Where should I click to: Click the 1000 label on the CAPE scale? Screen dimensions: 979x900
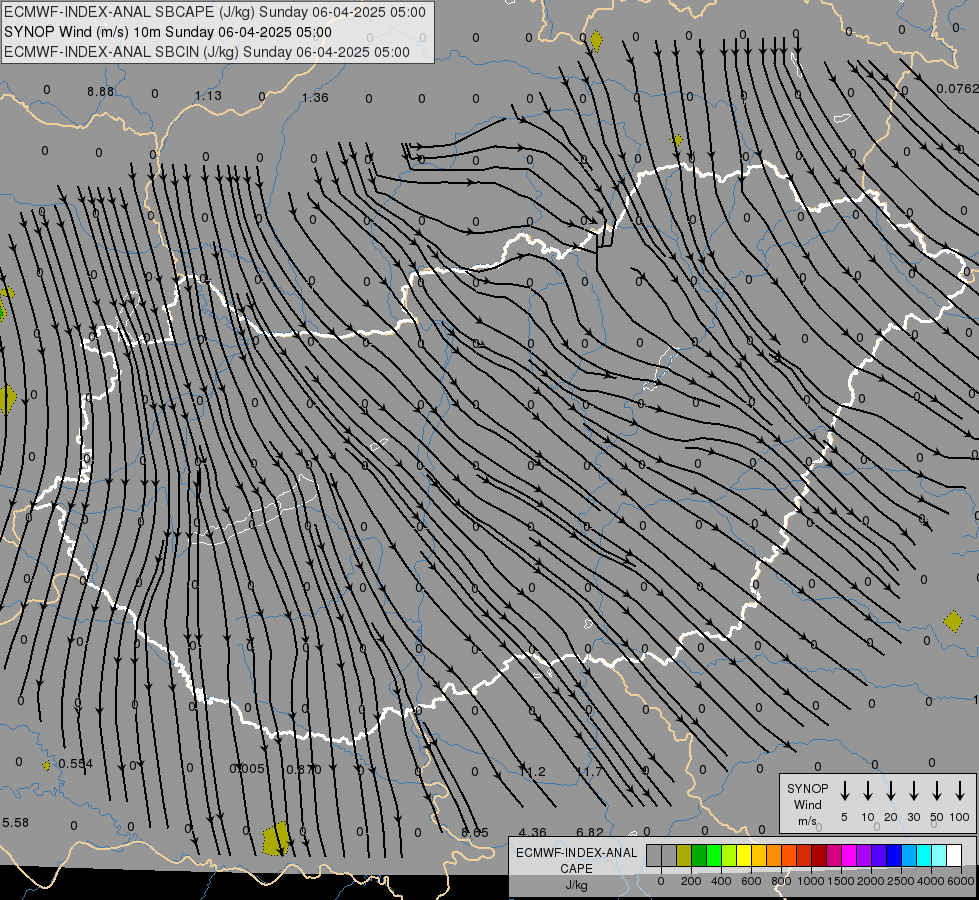(810, 881)
